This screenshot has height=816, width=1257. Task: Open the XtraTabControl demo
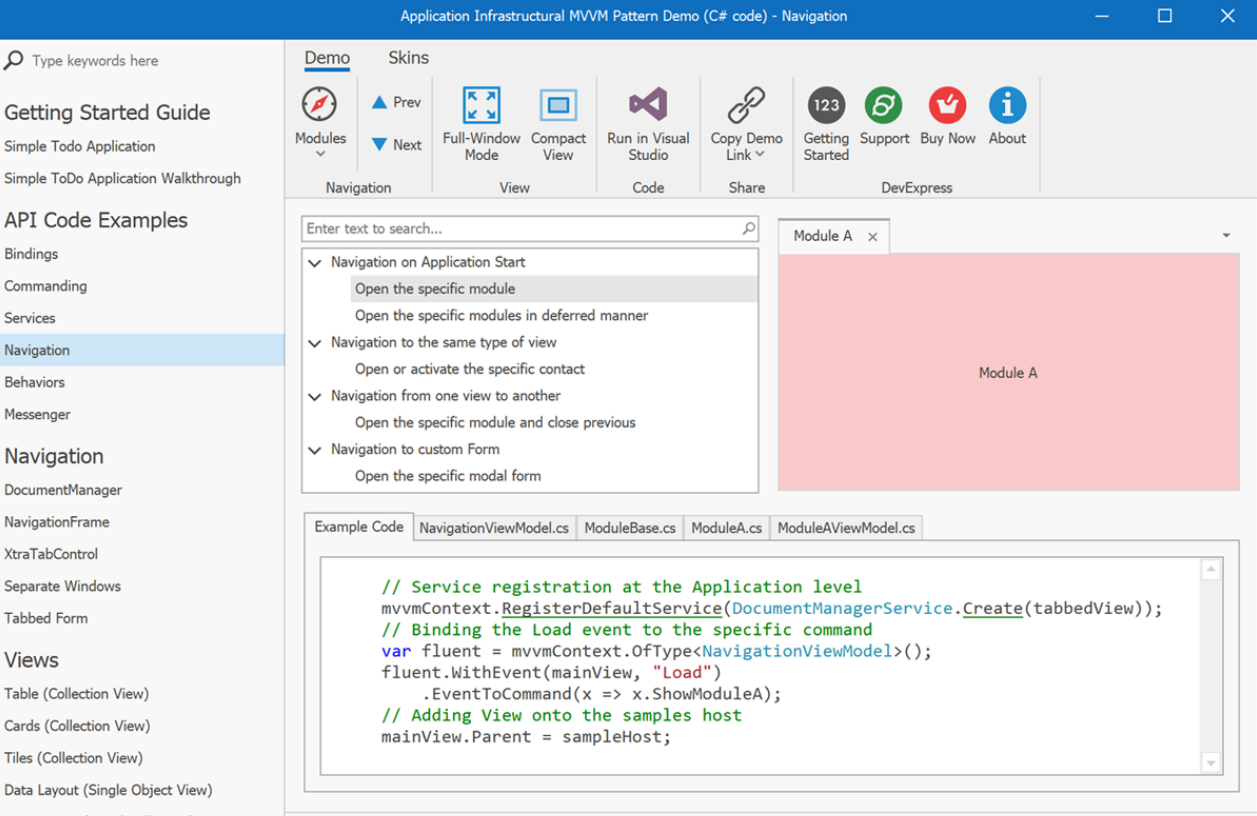(51, 554)
